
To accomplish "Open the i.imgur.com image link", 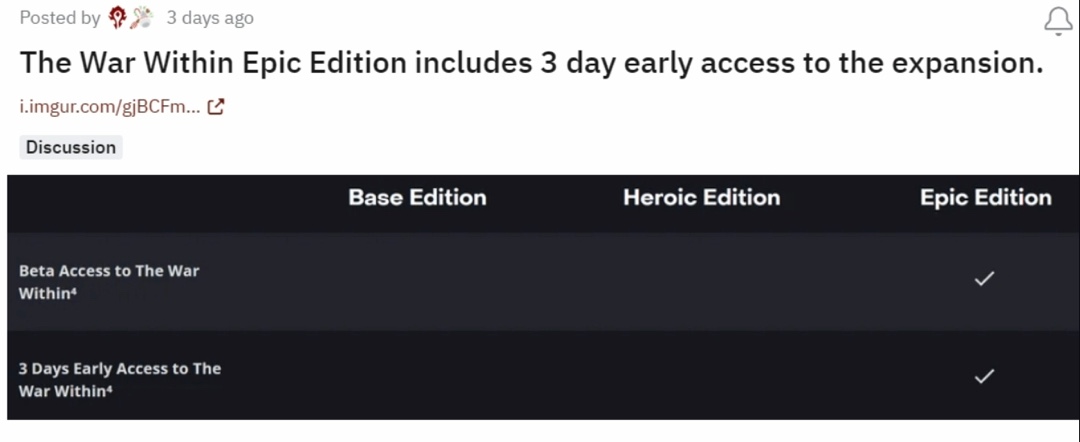I will 110,107.
